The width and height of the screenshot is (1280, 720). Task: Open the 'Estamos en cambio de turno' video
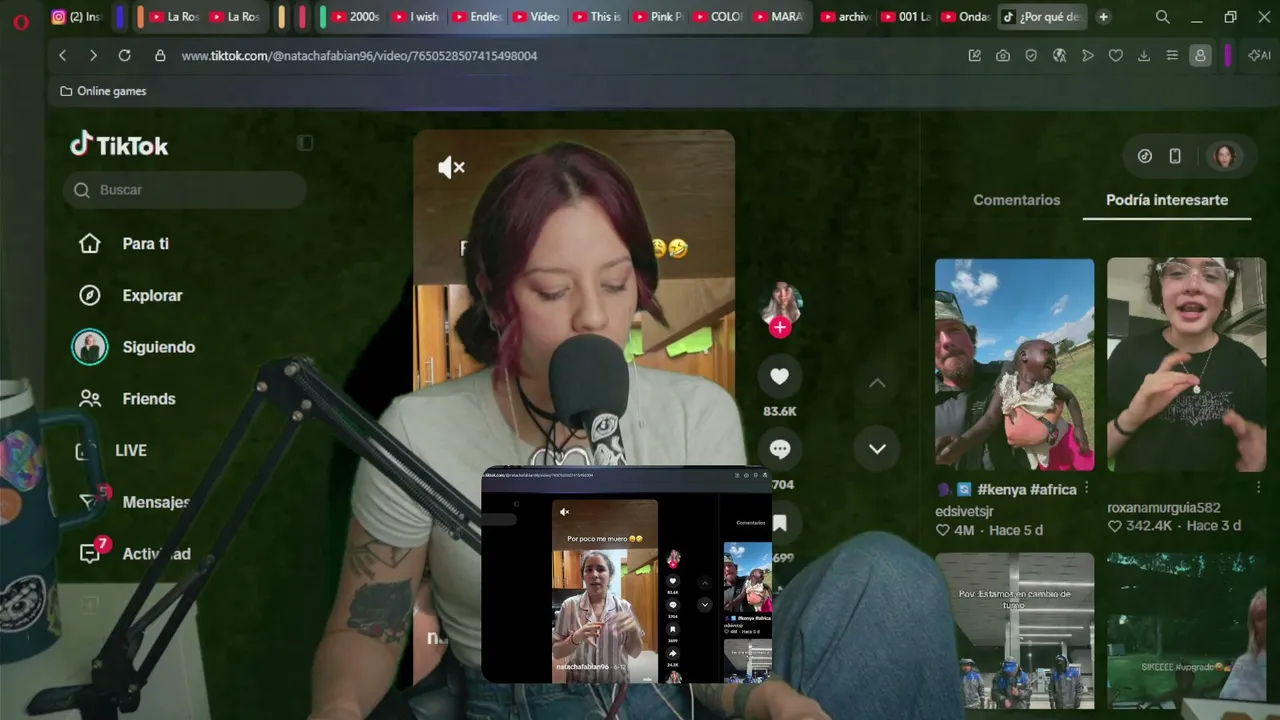pyautogui.click(x=1015, y=631)
